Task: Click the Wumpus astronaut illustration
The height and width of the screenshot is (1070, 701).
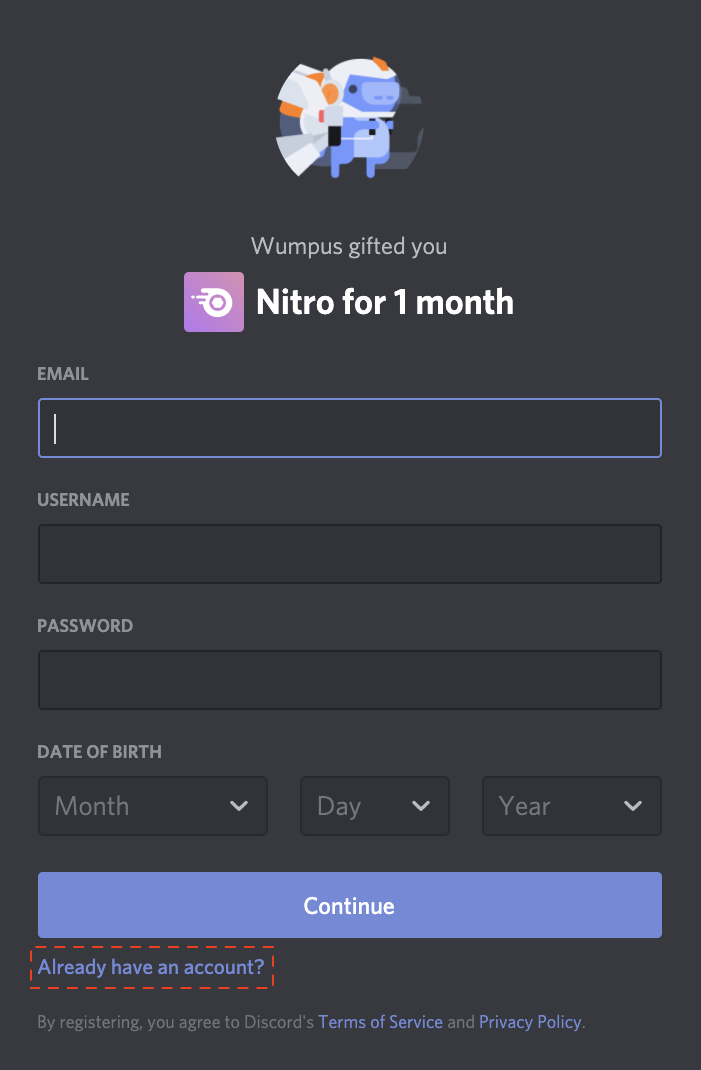Action: click(x=349, y=118)
